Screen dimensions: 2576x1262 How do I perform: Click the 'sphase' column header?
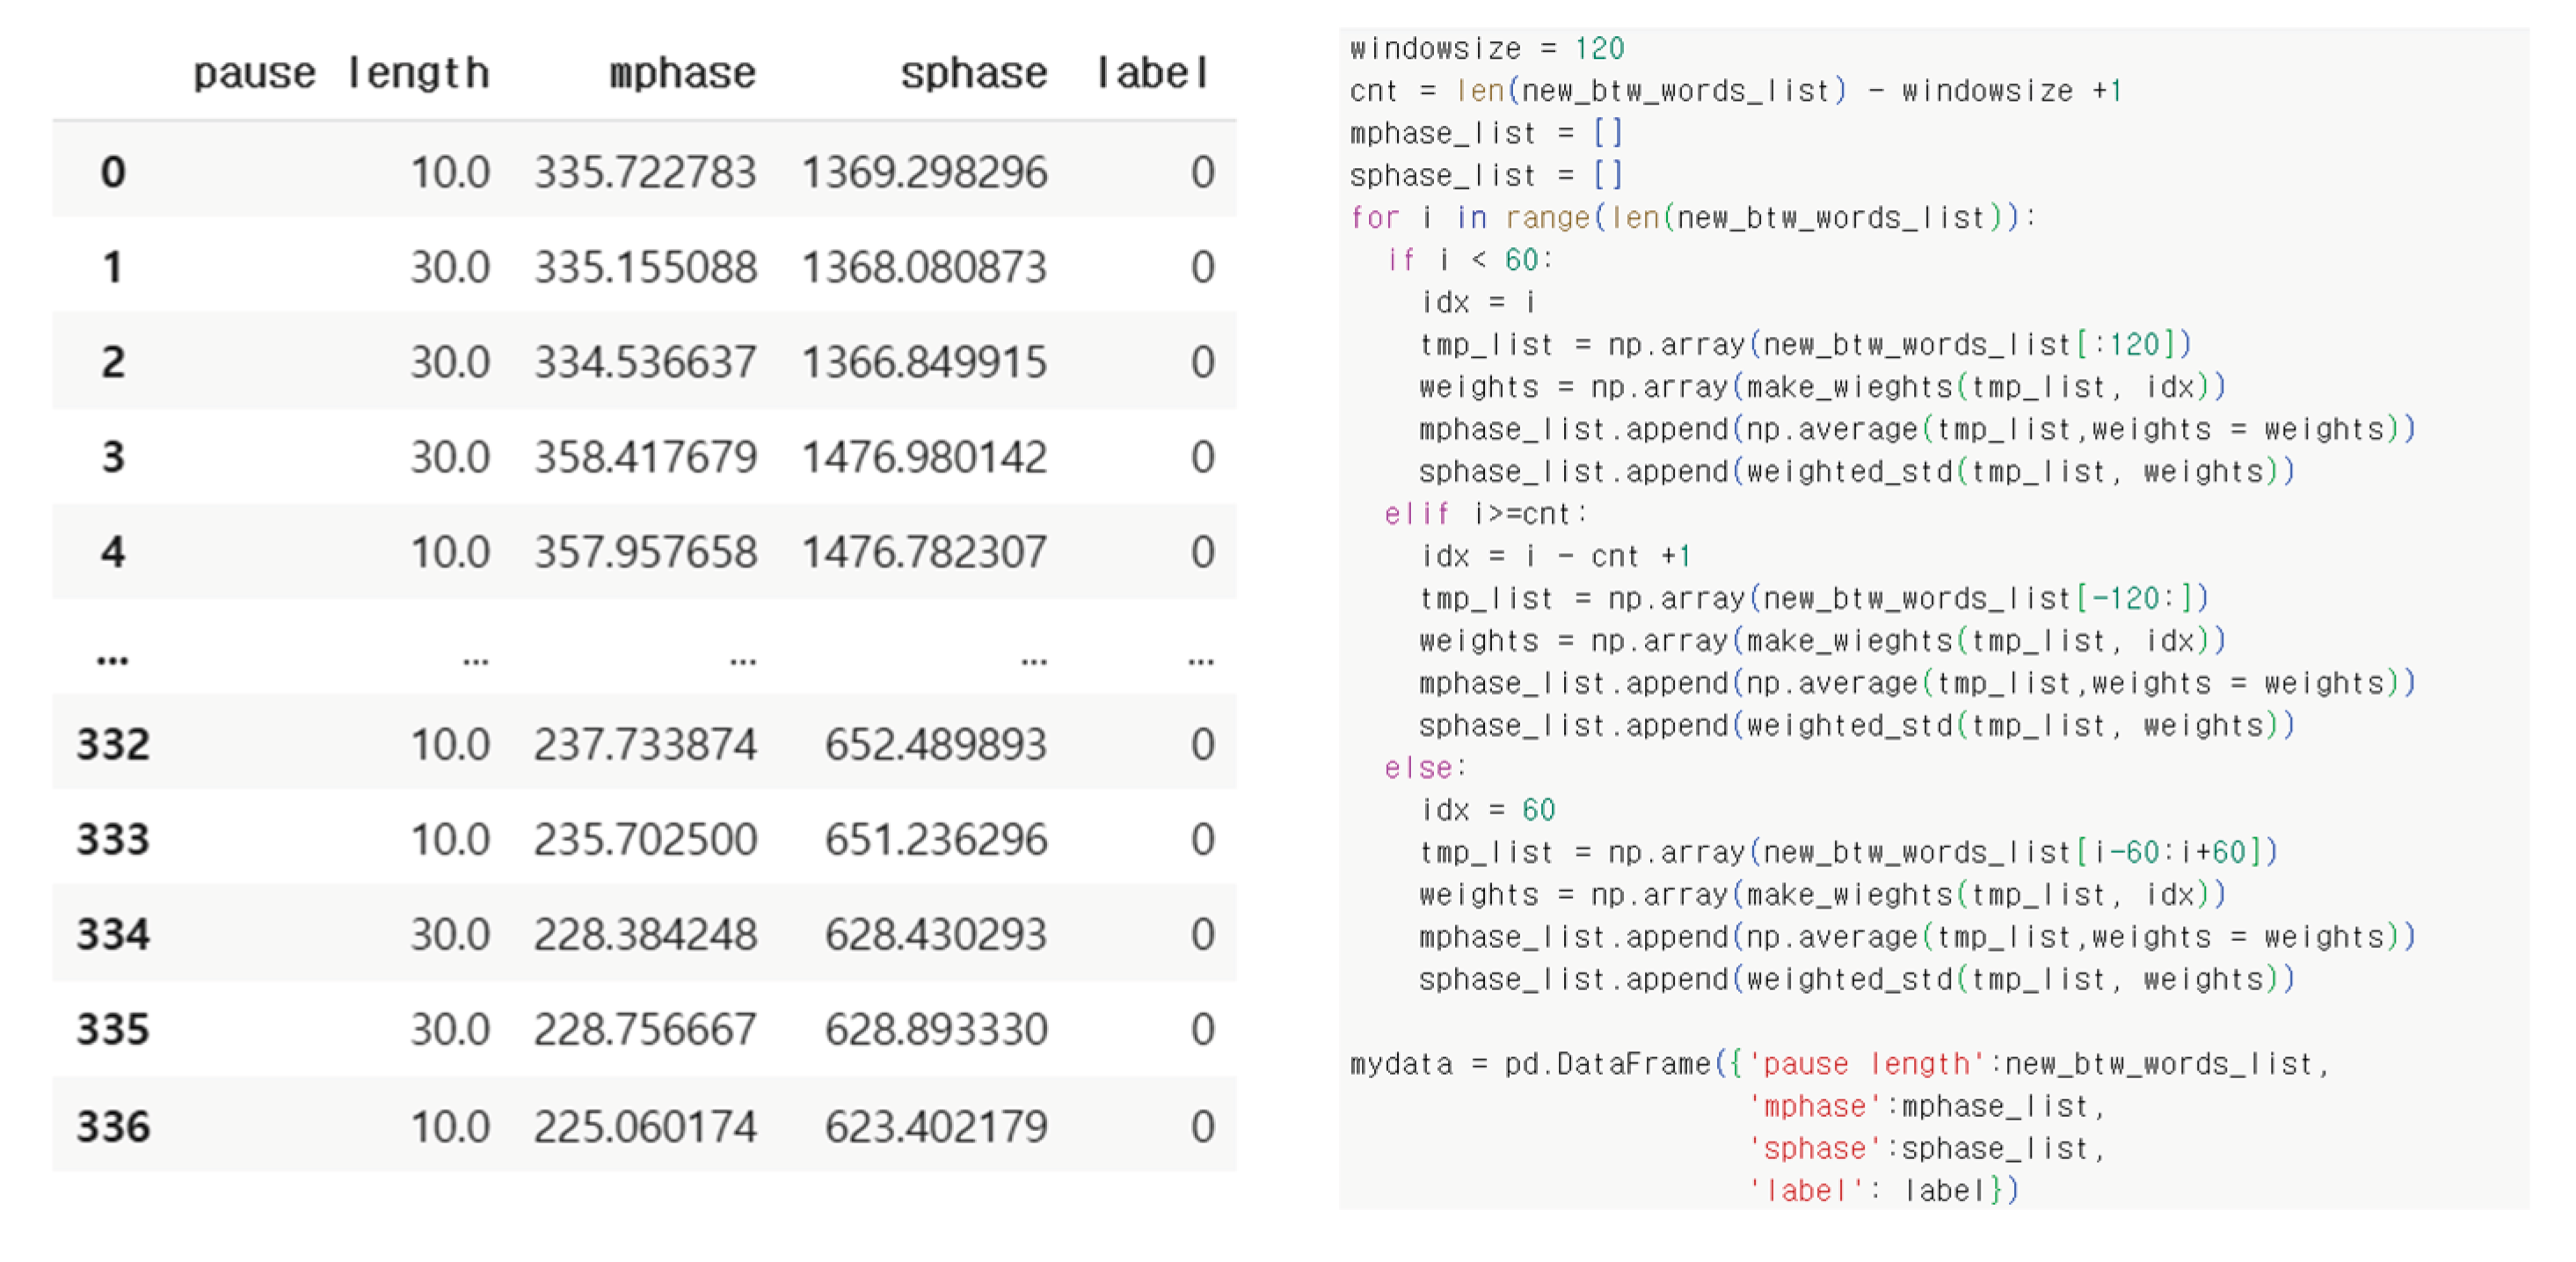coord(974,73)
